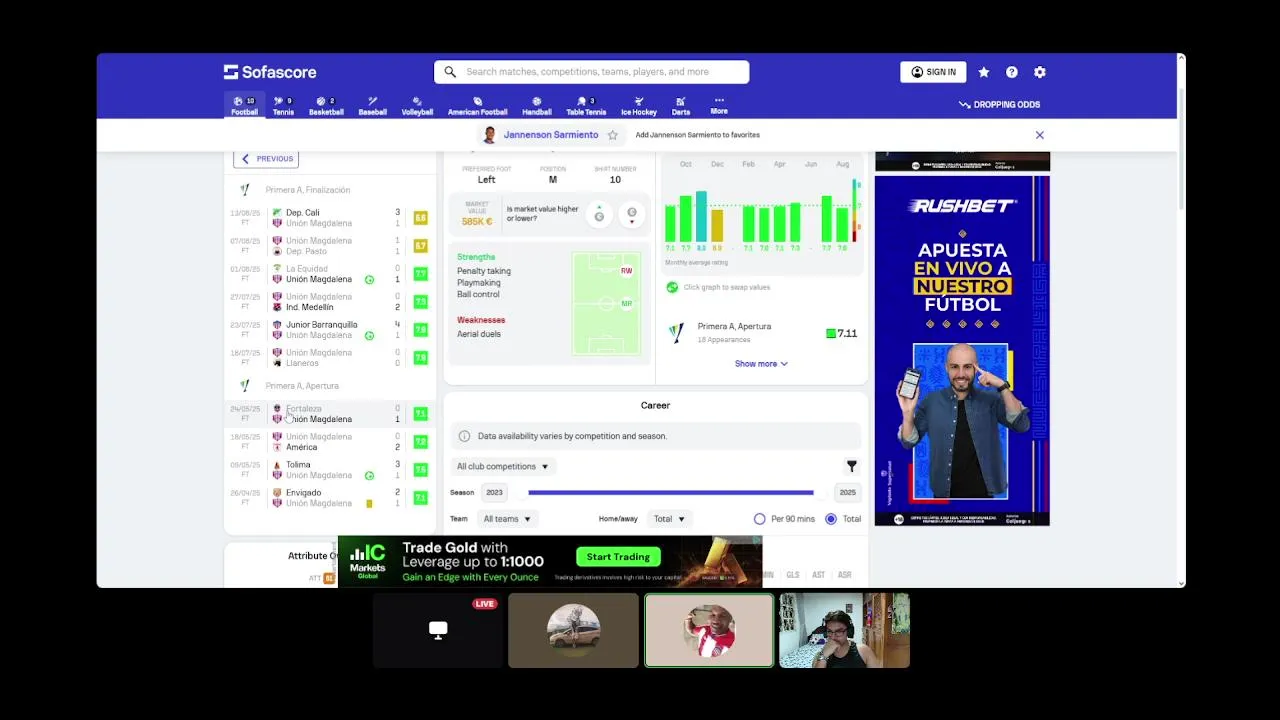The image size is (1280, 720).
Task: Select the Per 90 mins radio button
Action: coord(760,519)
